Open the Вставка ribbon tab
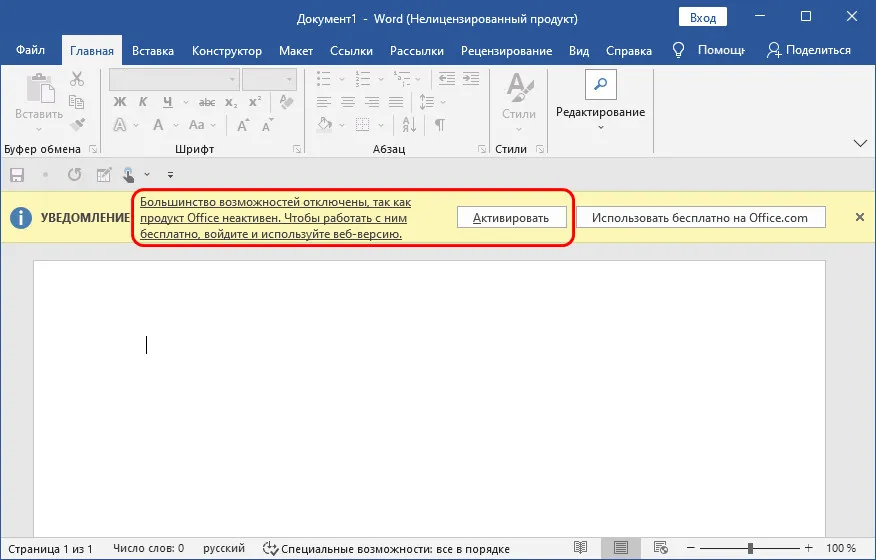Image resolution: width=876 pixels, height=560 pixels. coord(152,50)
